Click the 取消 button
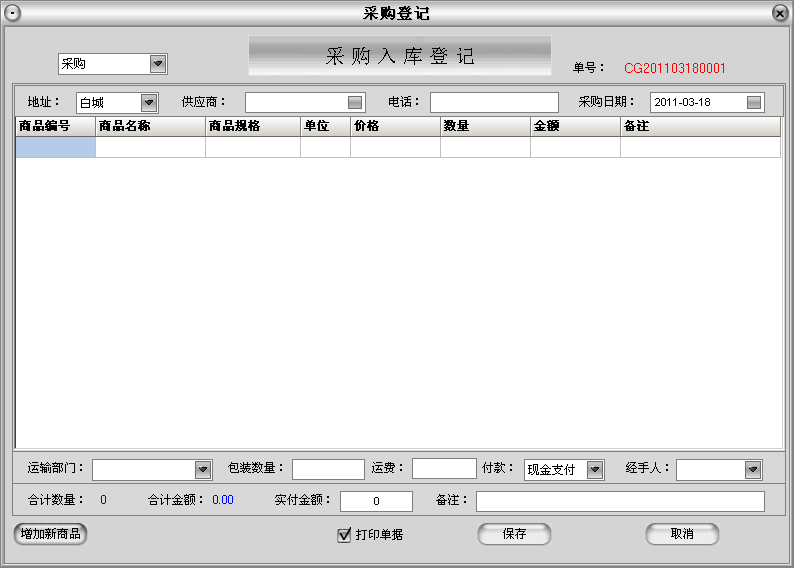 click(682, 534)
